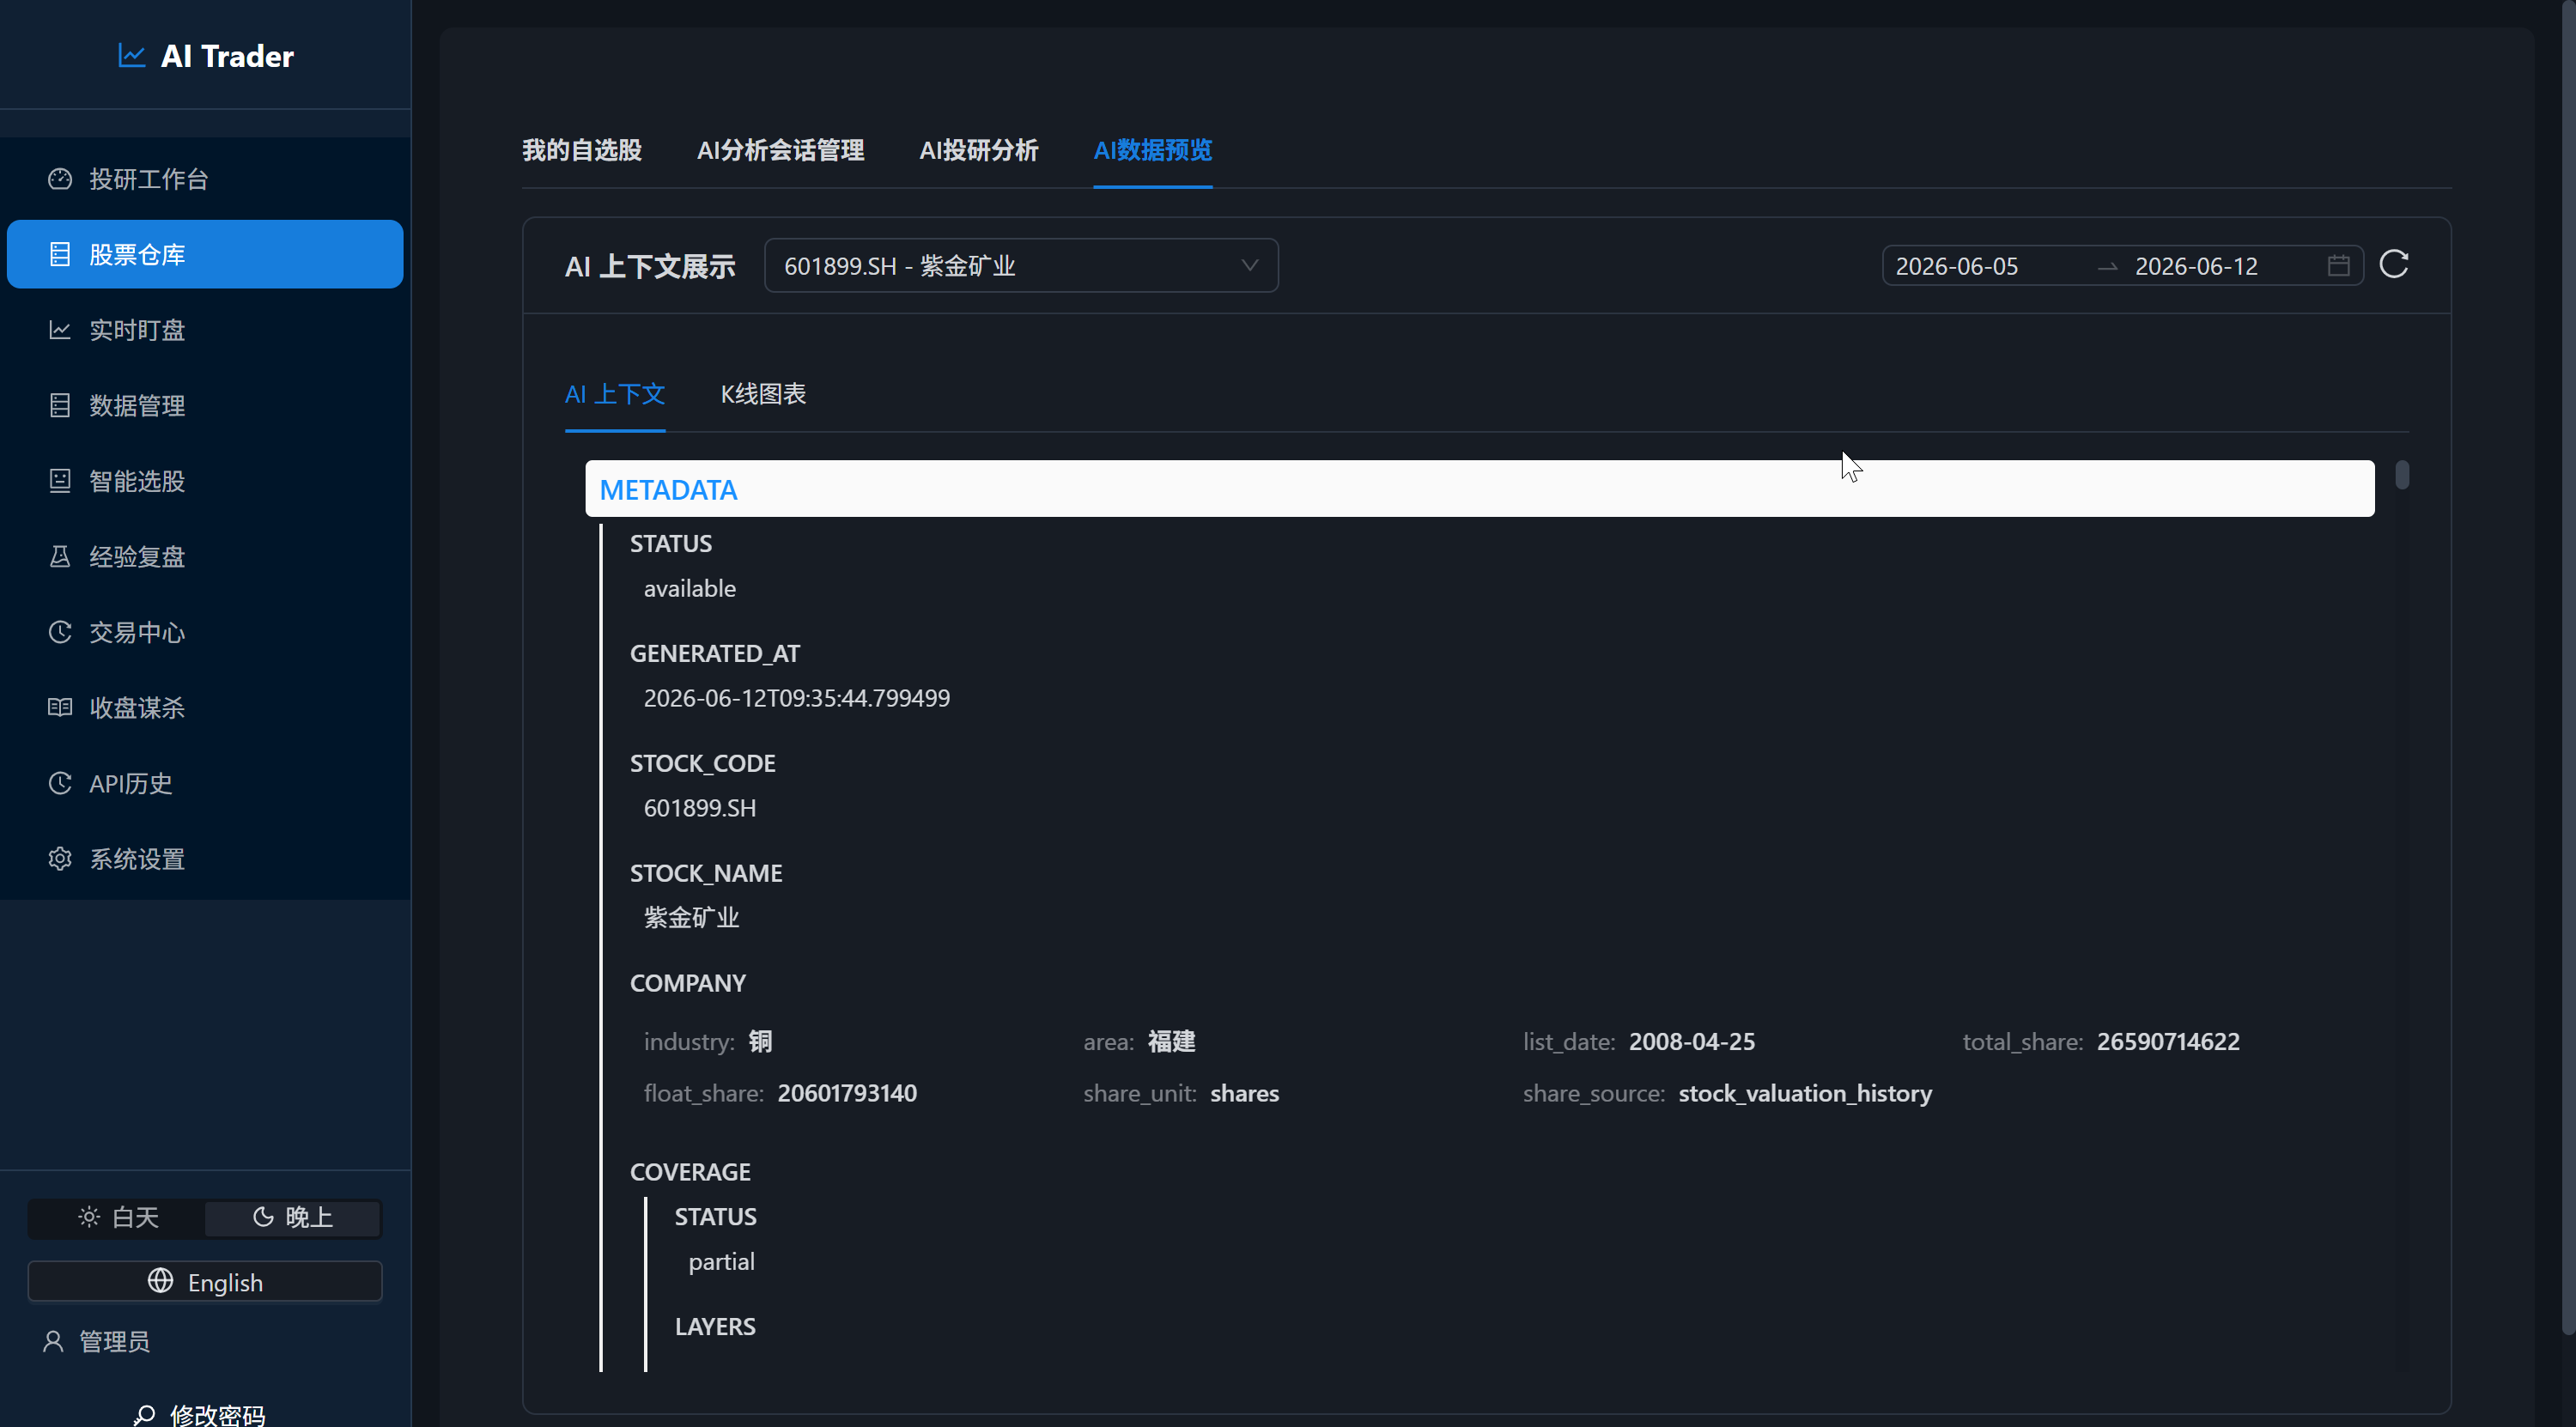
Task: Click the industry value 铜
Action: click(760, 1041)
